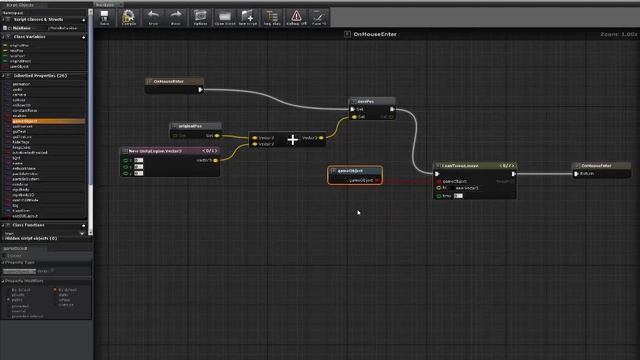640x360 pixels.
Task: Click the newPos node output flow arrow
Action: tap(392, 109)
